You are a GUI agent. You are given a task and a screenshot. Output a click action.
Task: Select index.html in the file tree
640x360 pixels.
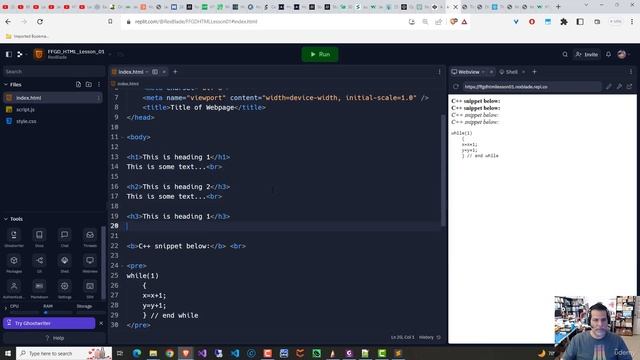(x=52, y=98)
